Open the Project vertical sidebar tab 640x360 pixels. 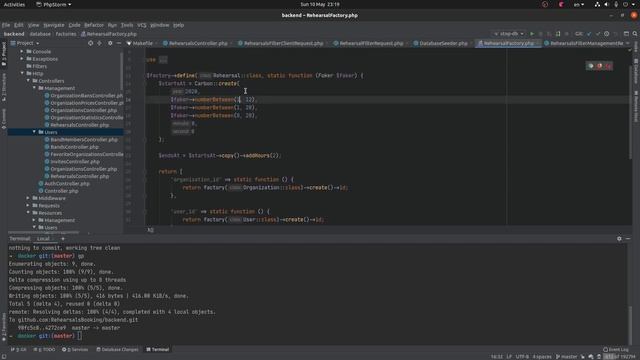[4, 54]
